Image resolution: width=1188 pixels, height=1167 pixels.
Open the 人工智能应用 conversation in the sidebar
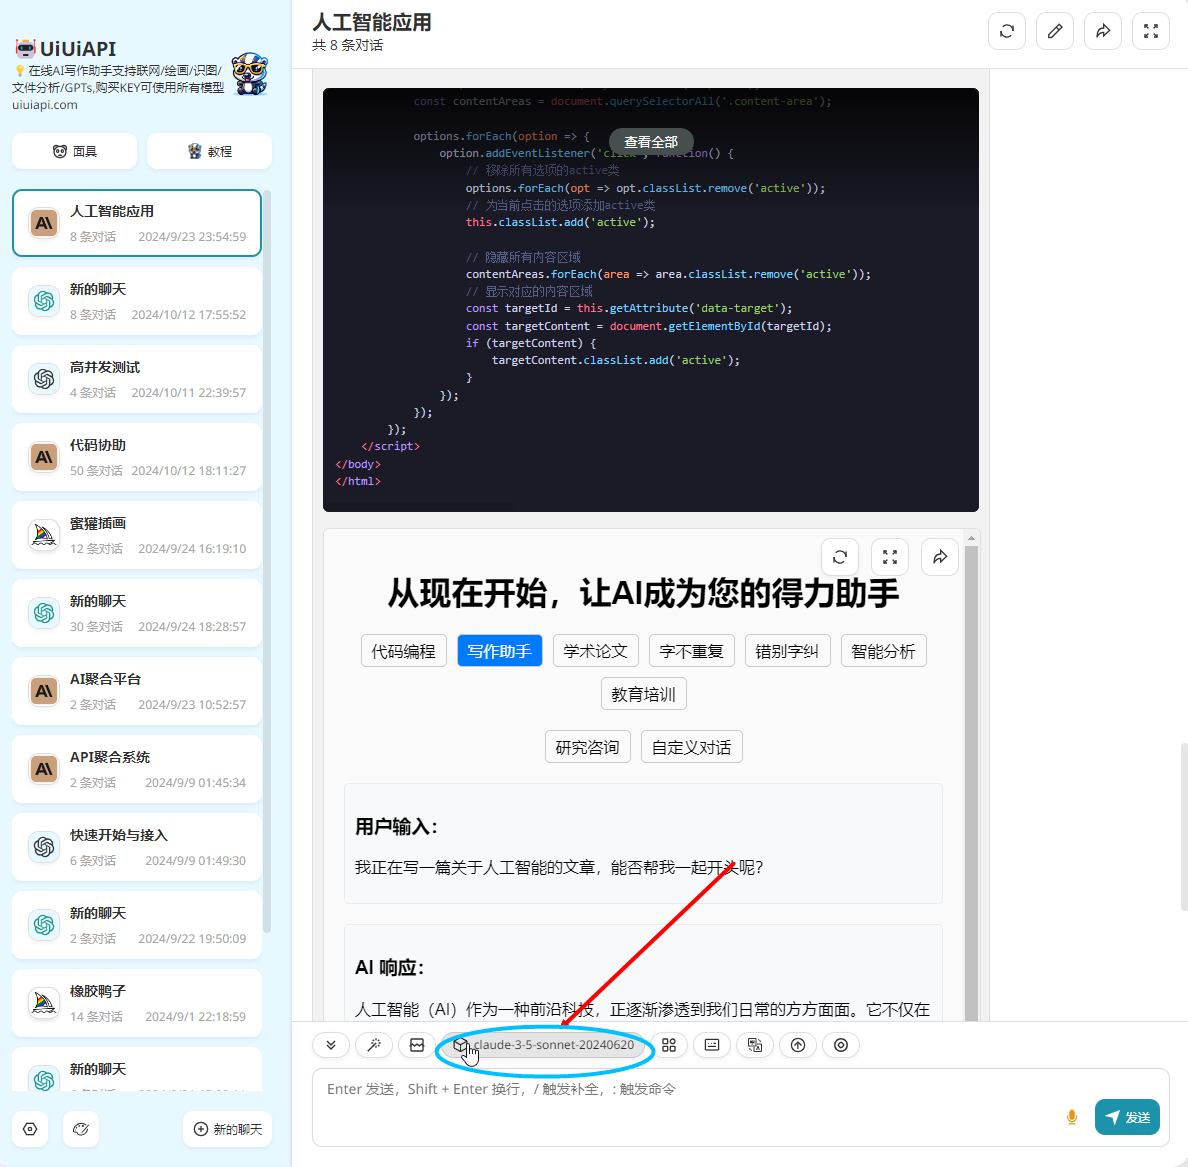[137, 224]
